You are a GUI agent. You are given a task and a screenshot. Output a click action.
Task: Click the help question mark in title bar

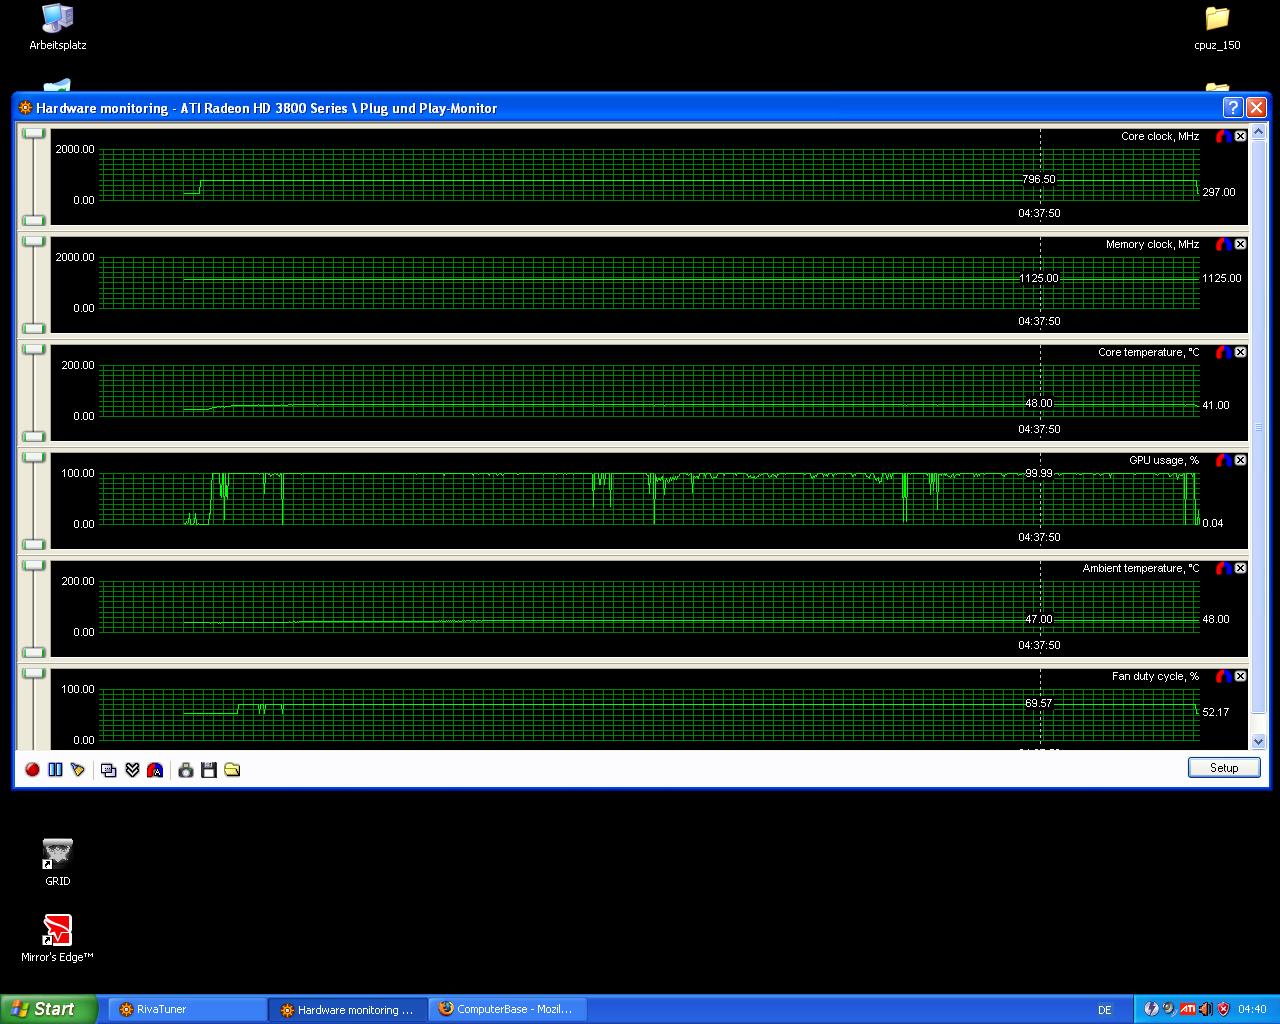(1233, 107)
